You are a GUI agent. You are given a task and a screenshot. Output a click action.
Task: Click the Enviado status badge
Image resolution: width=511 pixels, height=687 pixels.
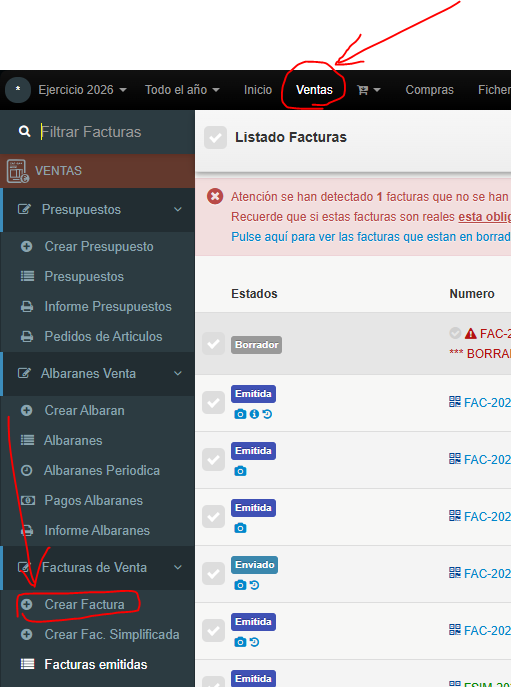[255, 565]
